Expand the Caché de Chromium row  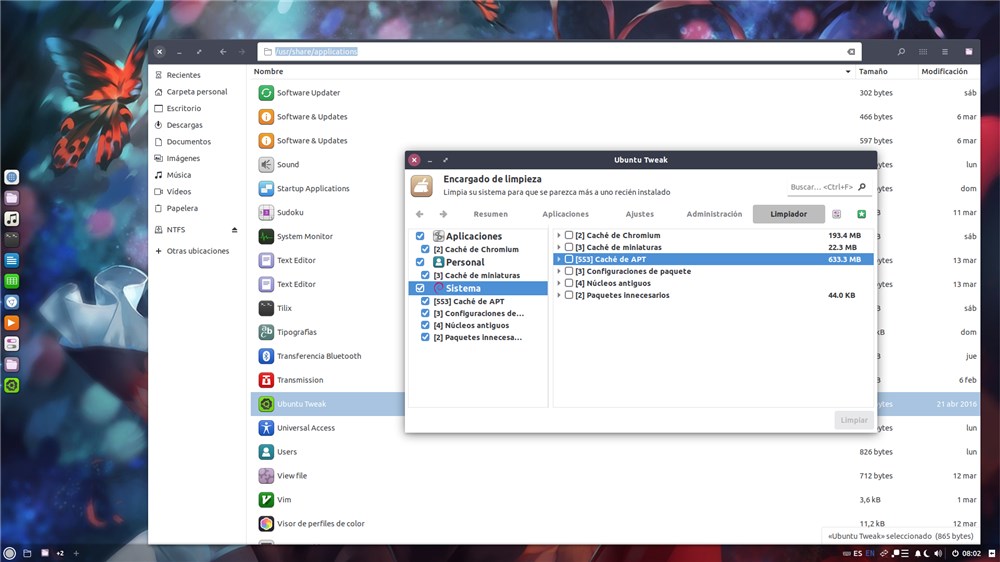coord(559,235)
